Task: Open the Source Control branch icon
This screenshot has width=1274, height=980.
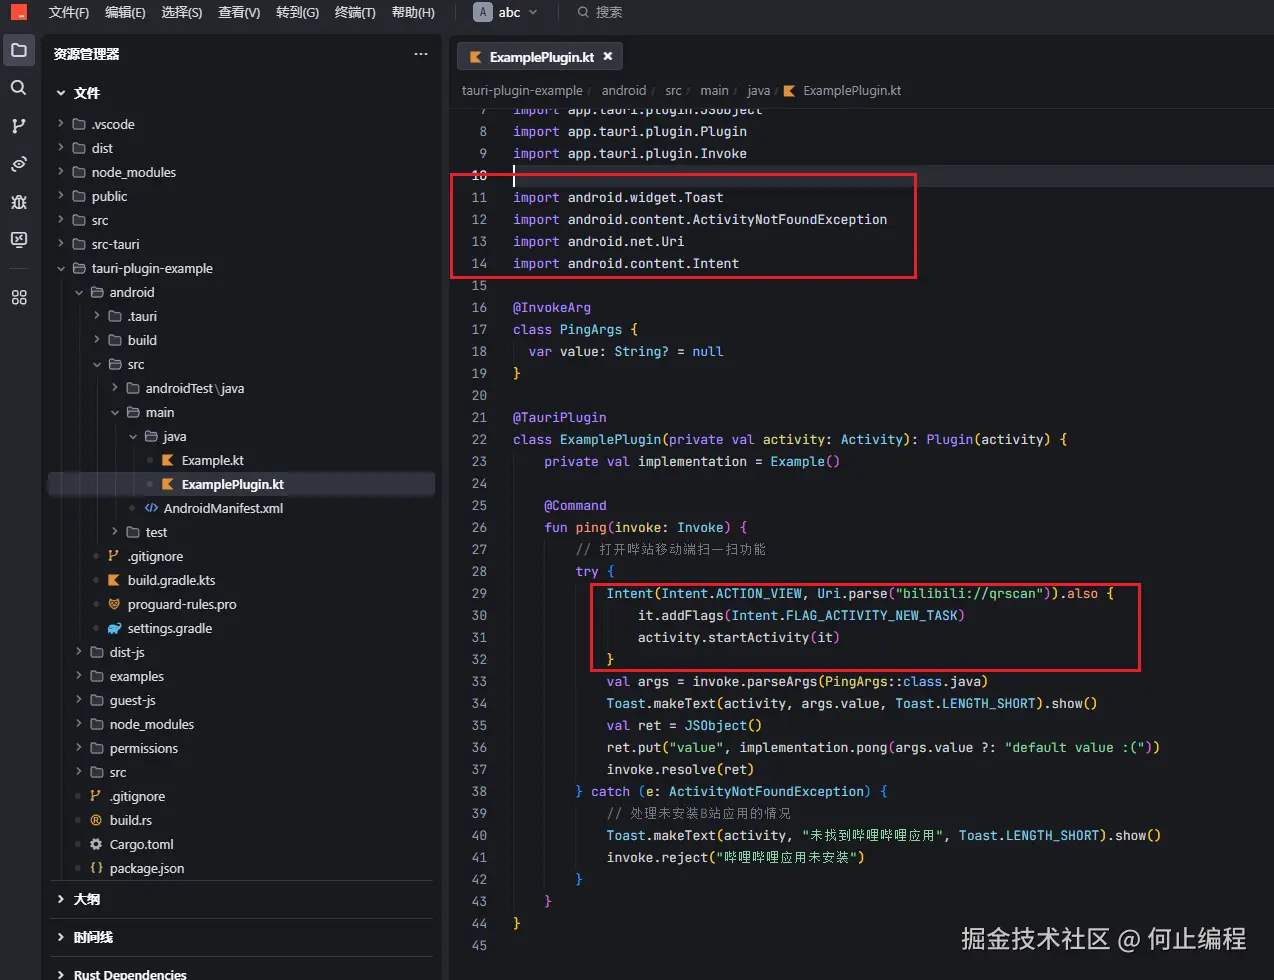Action: coord(19,126)
